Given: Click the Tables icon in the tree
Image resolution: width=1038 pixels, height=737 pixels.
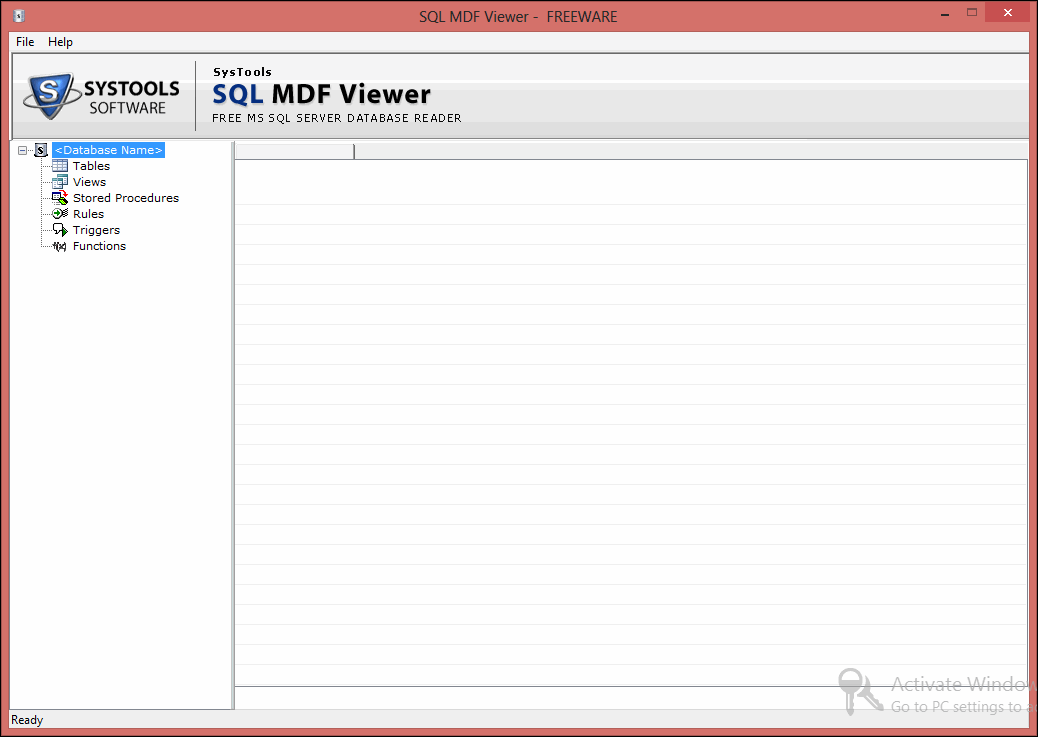Looking at the screenshot, I should click(60, 166).
